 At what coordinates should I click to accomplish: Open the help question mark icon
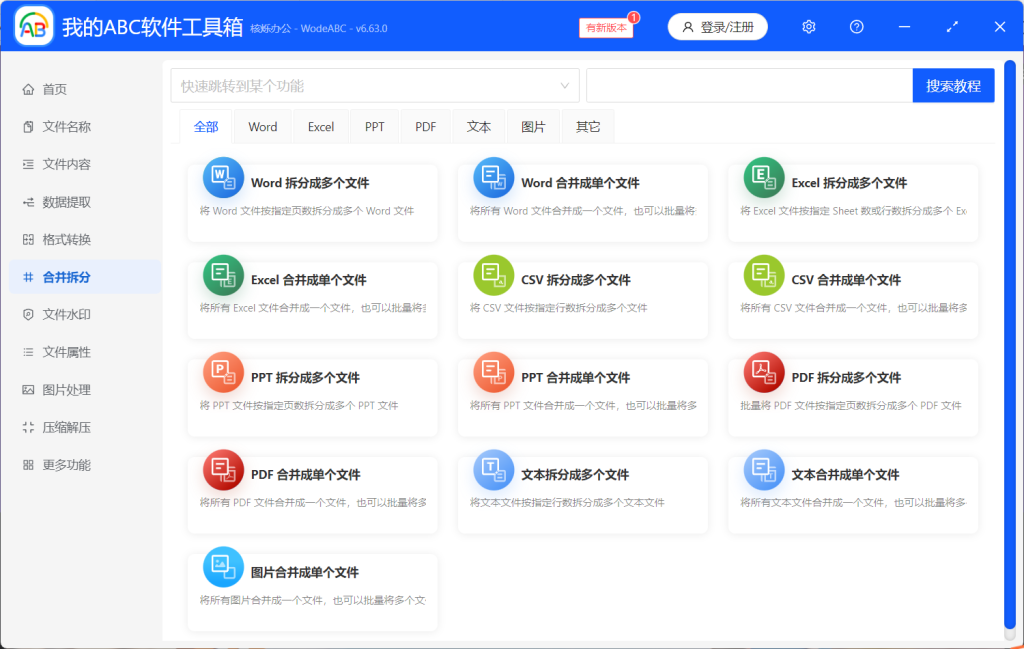point(856,27)
